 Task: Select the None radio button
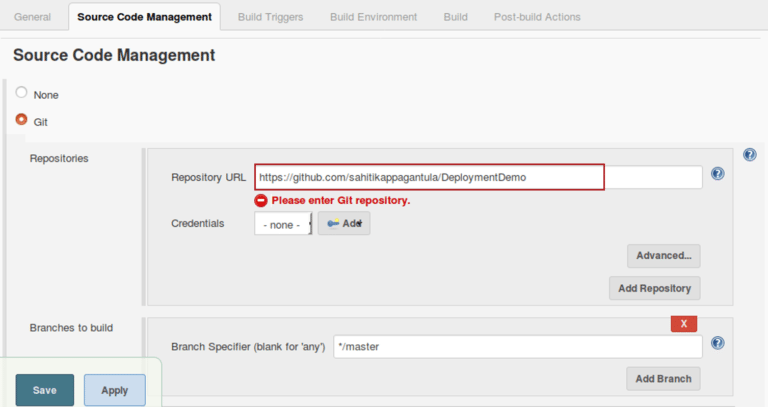coord(22,93)
